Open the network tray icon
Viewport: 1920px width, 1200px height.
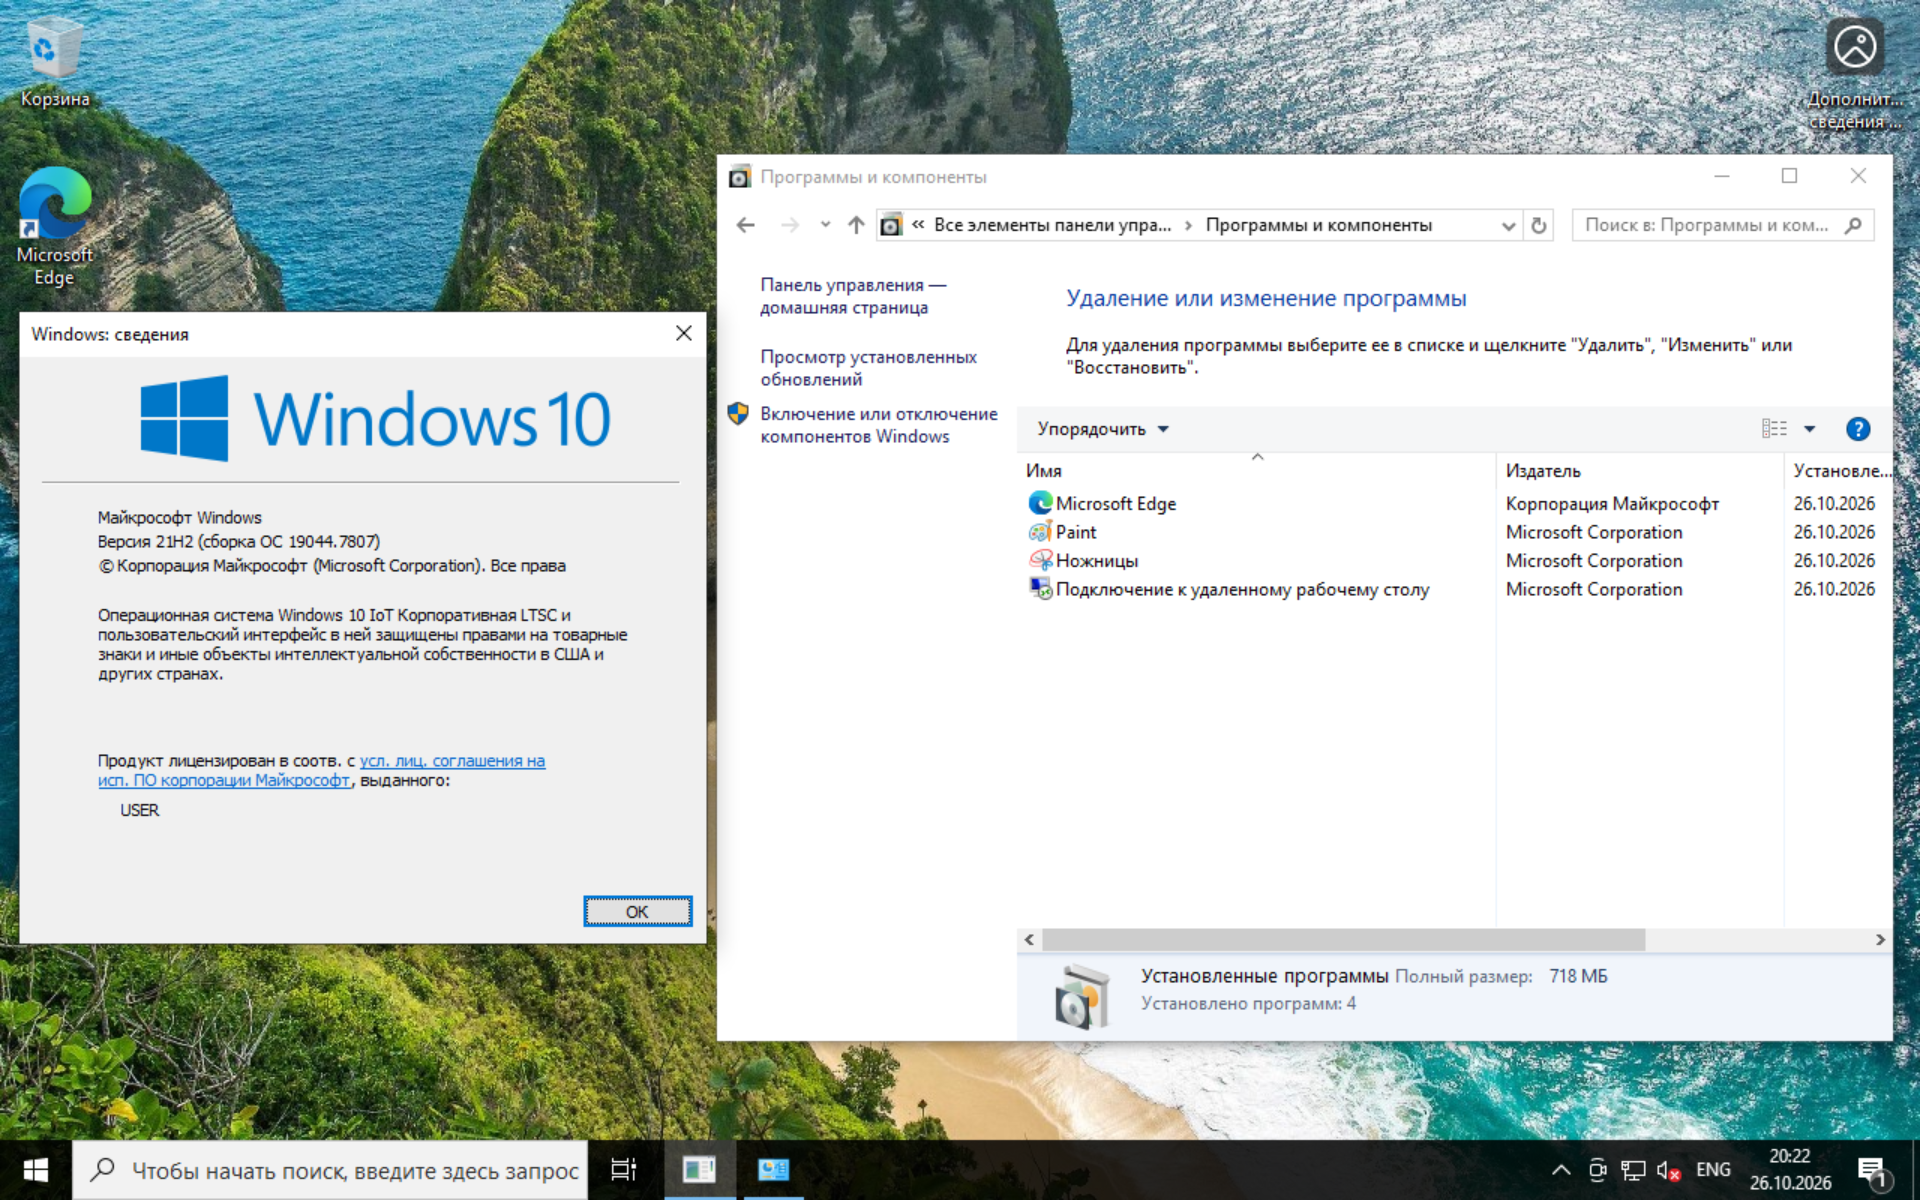tap(1633, 1170)
